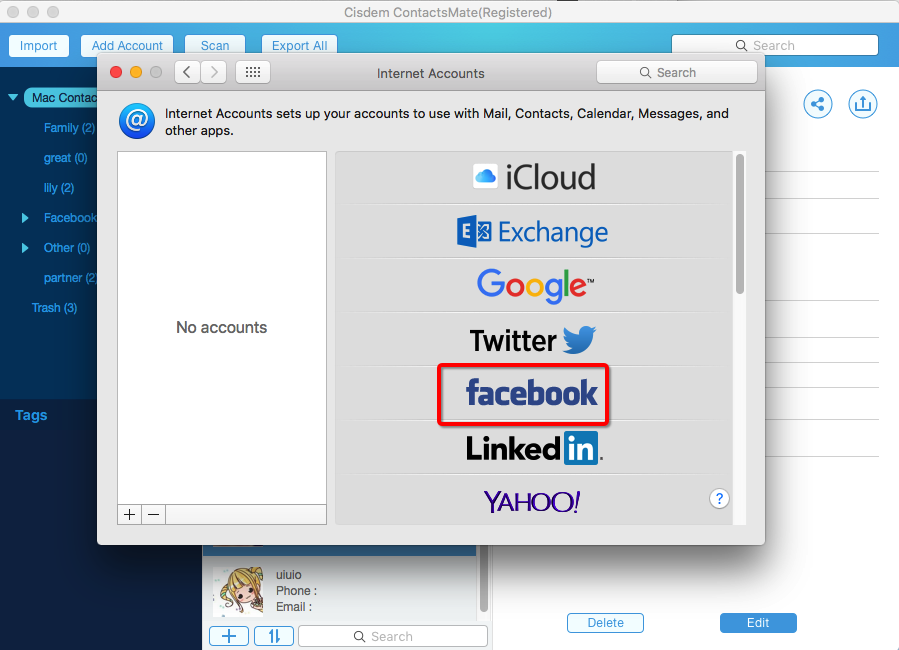Select the Facebook sidebar group
The height and width of the screenshot is (650, 899).
(70, 218)
